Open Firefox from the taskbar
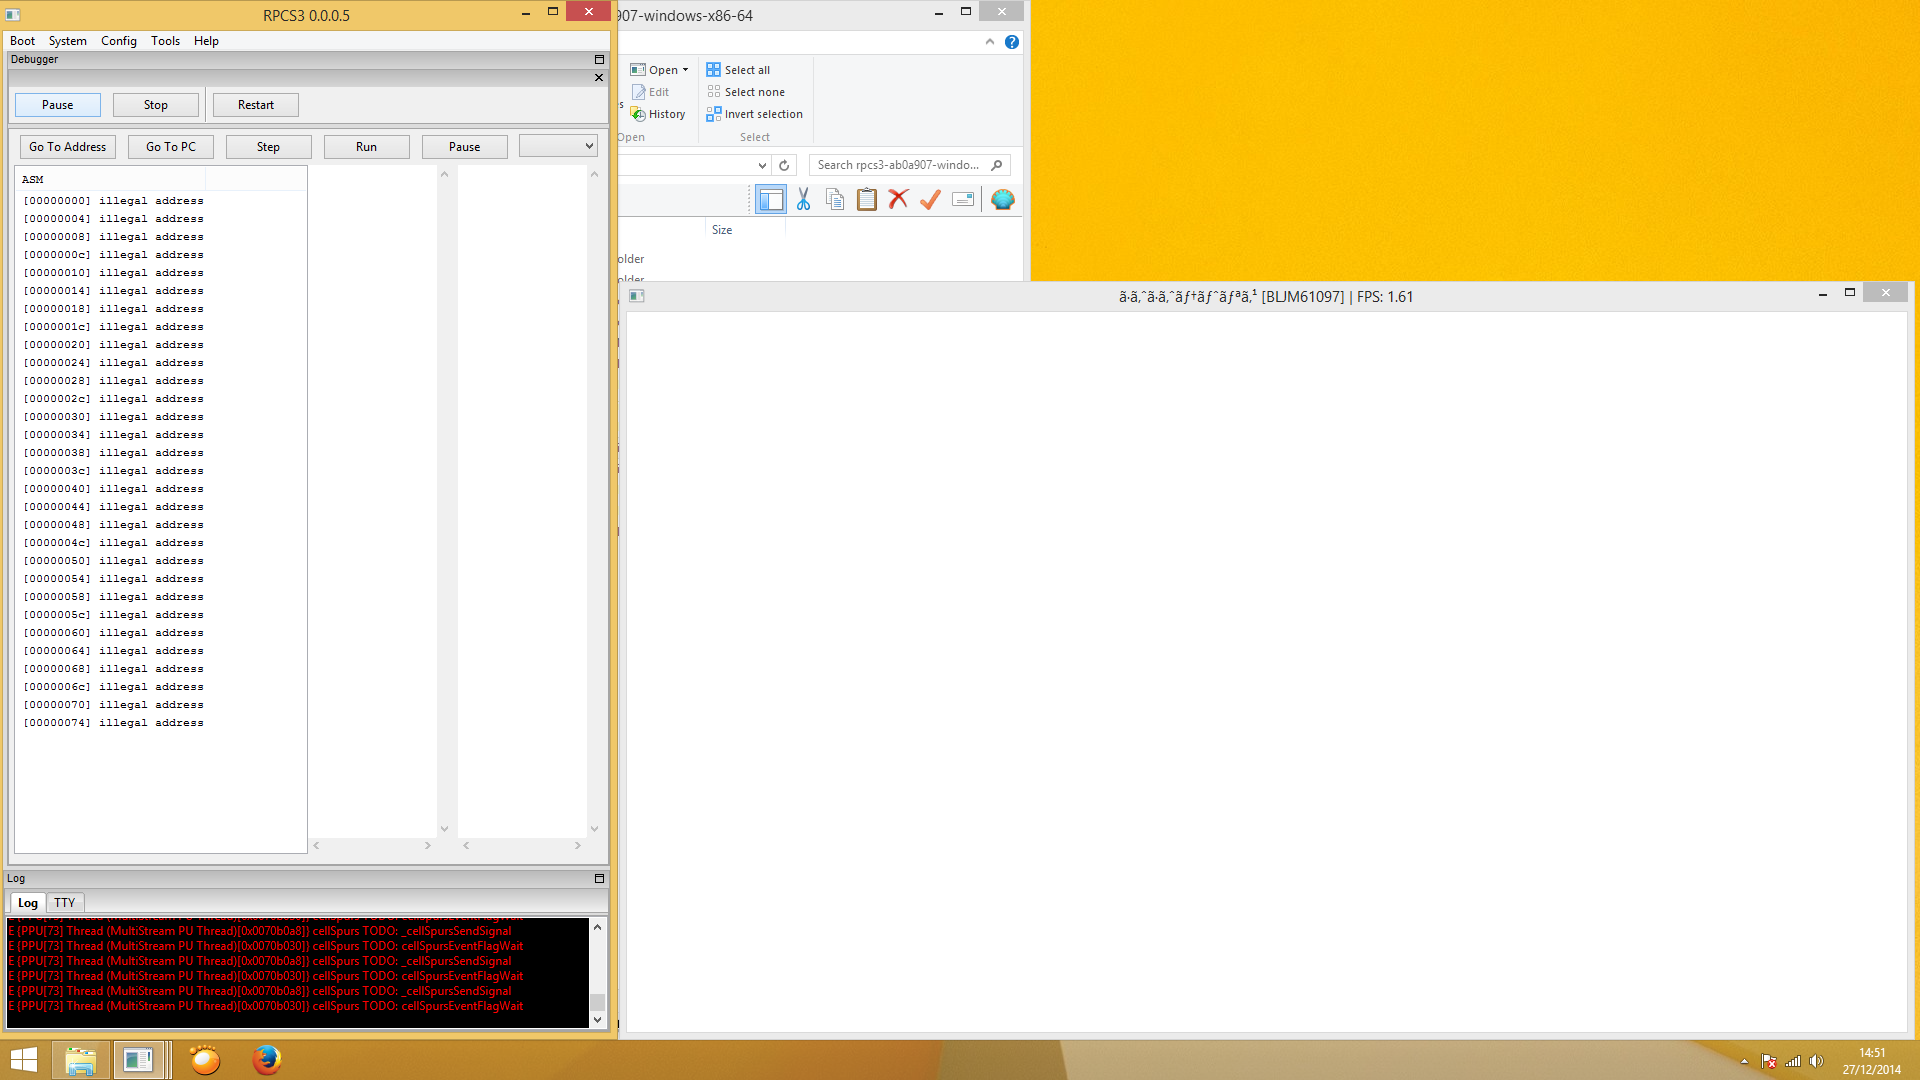 click(266, 1059)
